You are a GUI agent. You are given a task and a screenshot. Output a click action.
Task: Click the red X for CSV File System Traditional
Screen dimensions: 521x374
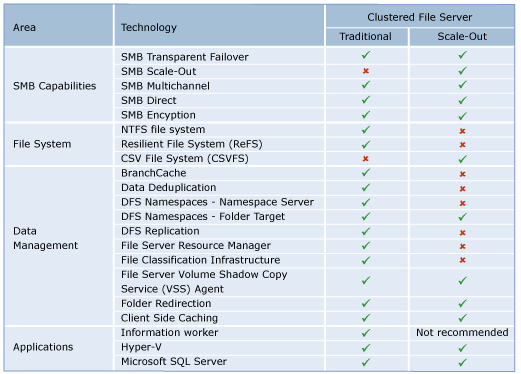click(366, 159)
